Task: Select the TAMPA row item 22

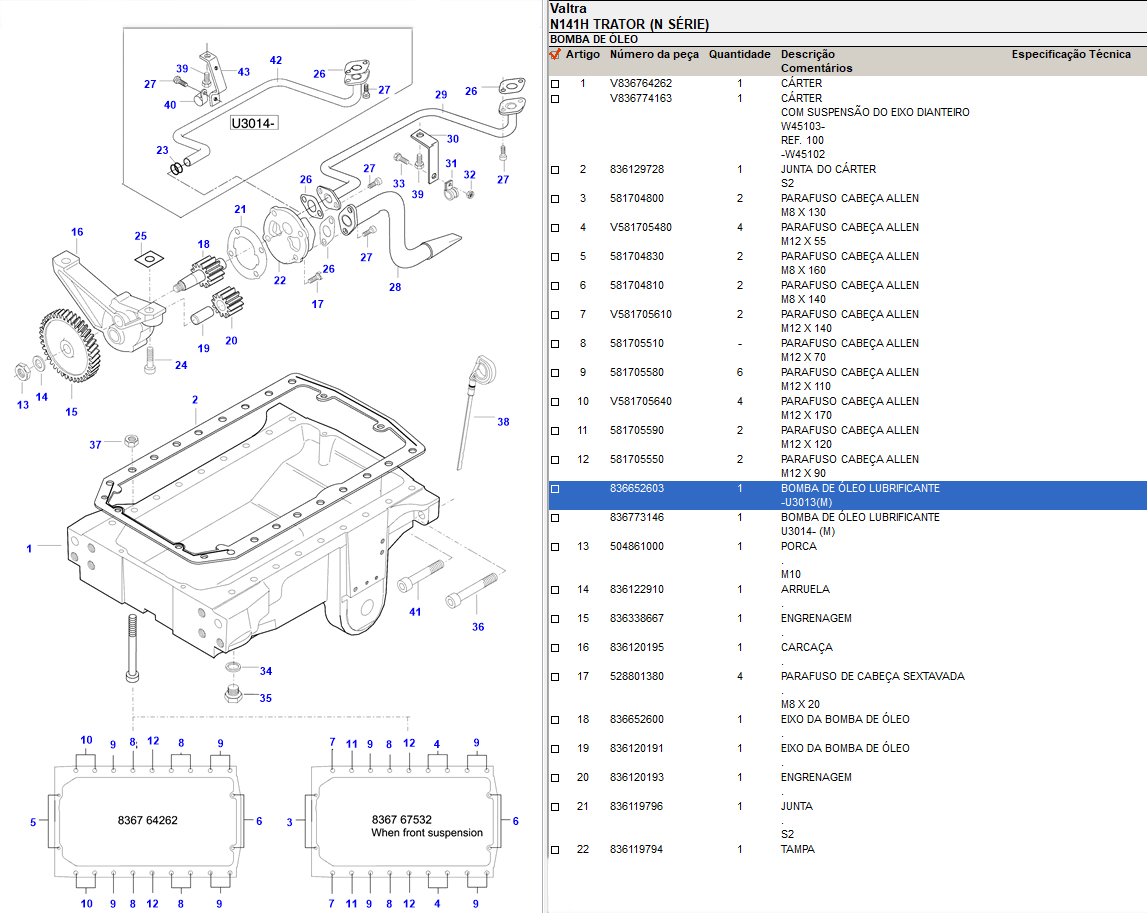Action: 797,850
